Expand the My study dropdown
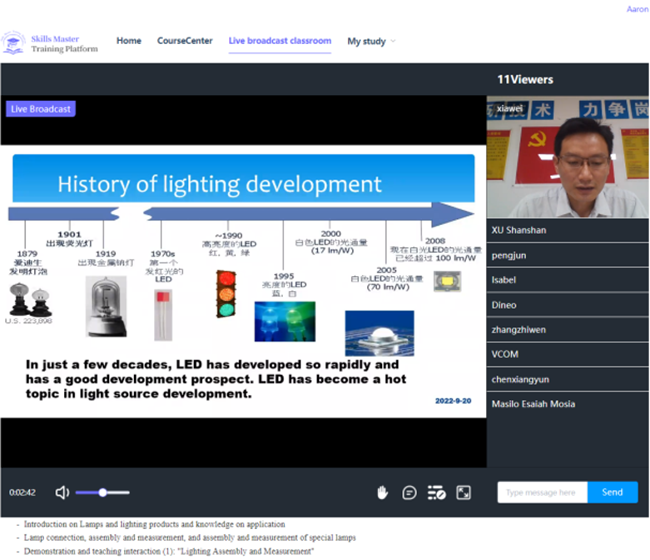This screenshot has width=650, height=560. (x=371, y=42)
